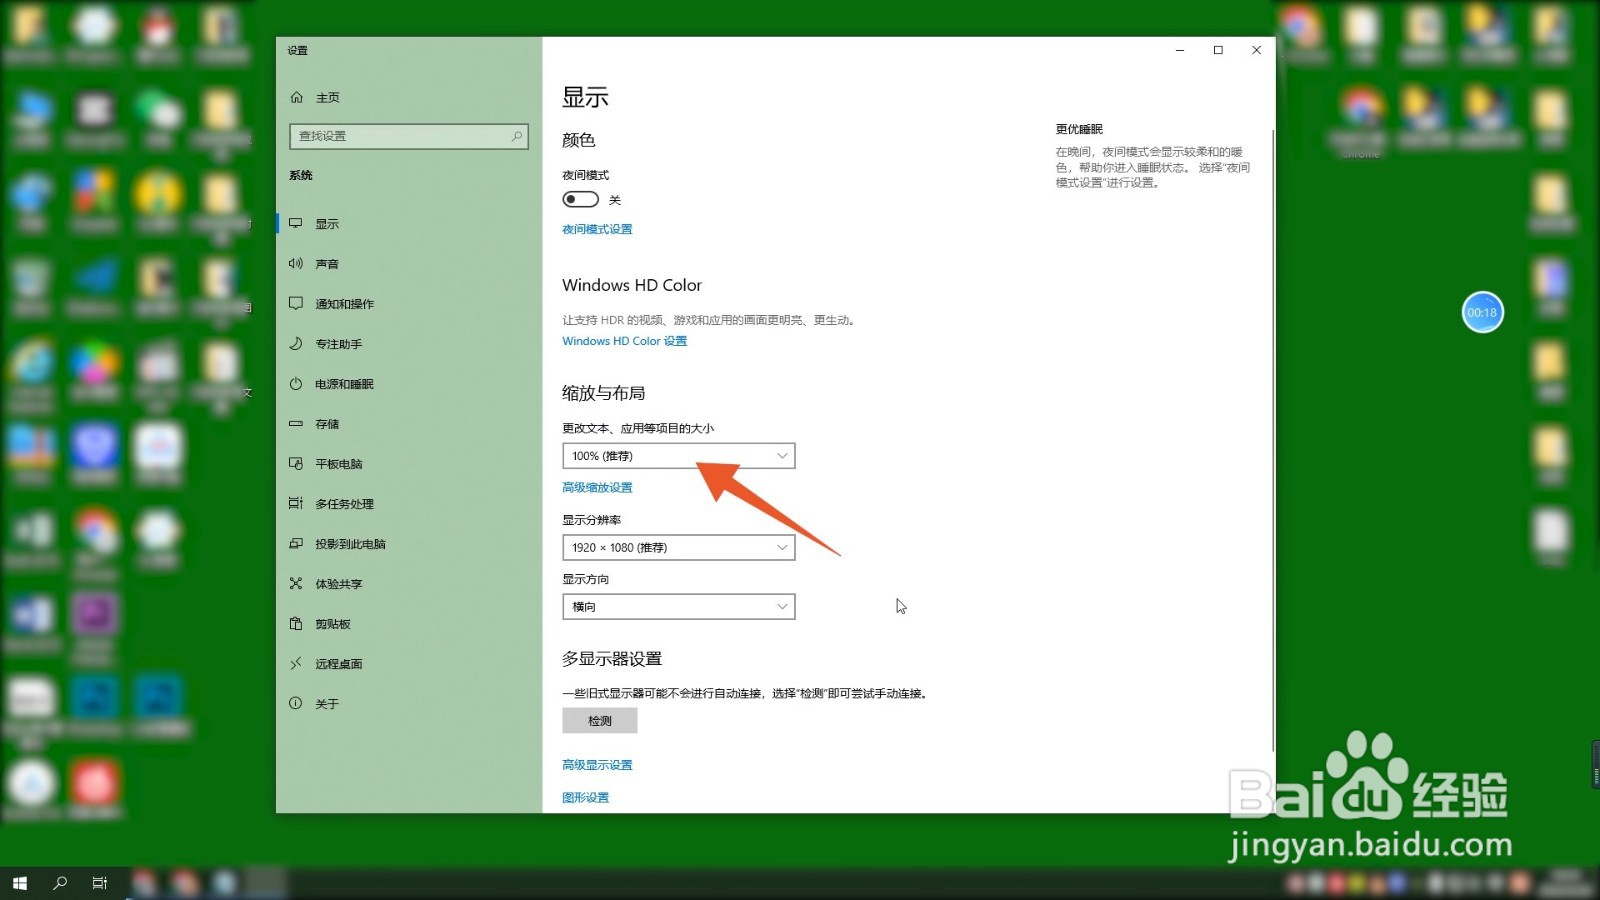This screenshot has width=1600, height=900.
Task: Select 多任务处理 in the sidebar
Action: [409, 504]
